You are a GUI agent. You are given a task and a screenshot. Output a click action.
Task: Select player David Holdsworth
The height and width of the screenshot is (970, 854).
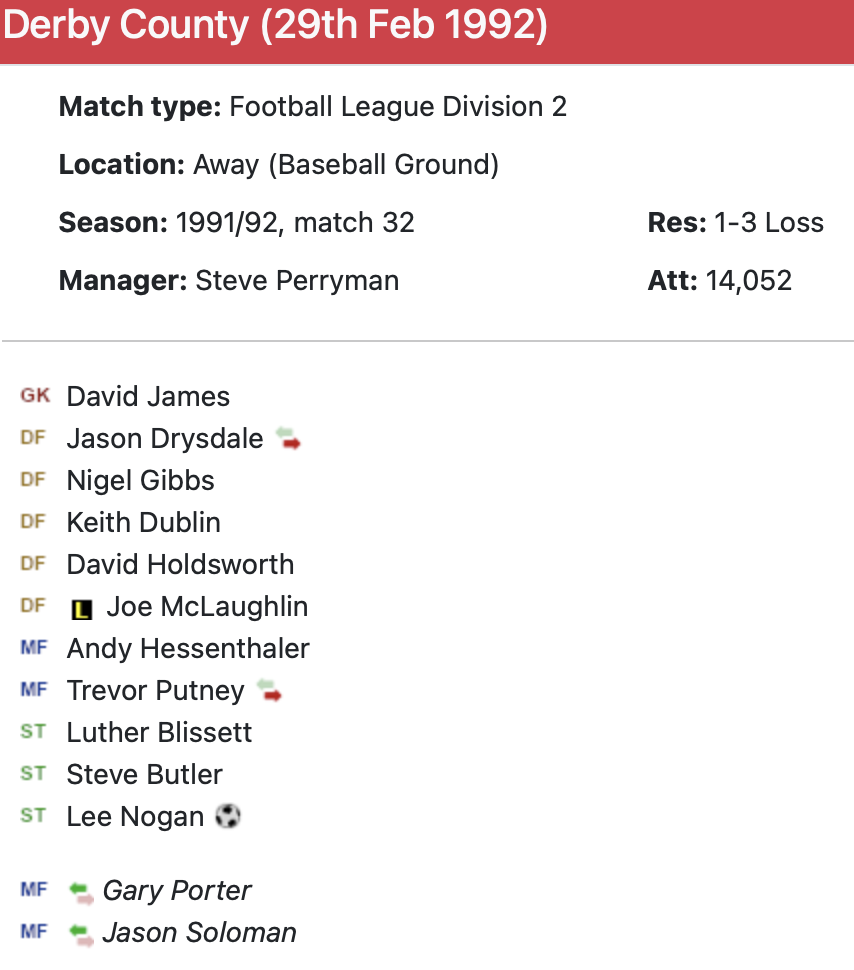pos(180,564)
